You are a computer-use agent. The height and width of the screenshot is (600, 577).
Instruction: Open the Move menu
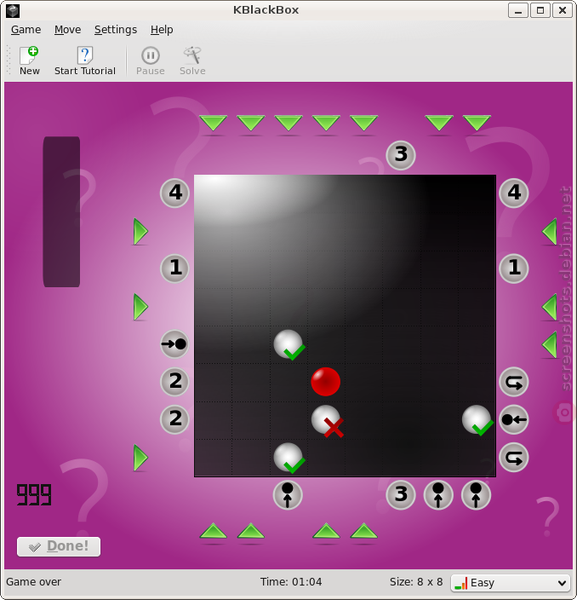pyautogui.click(x=67, y=29)
